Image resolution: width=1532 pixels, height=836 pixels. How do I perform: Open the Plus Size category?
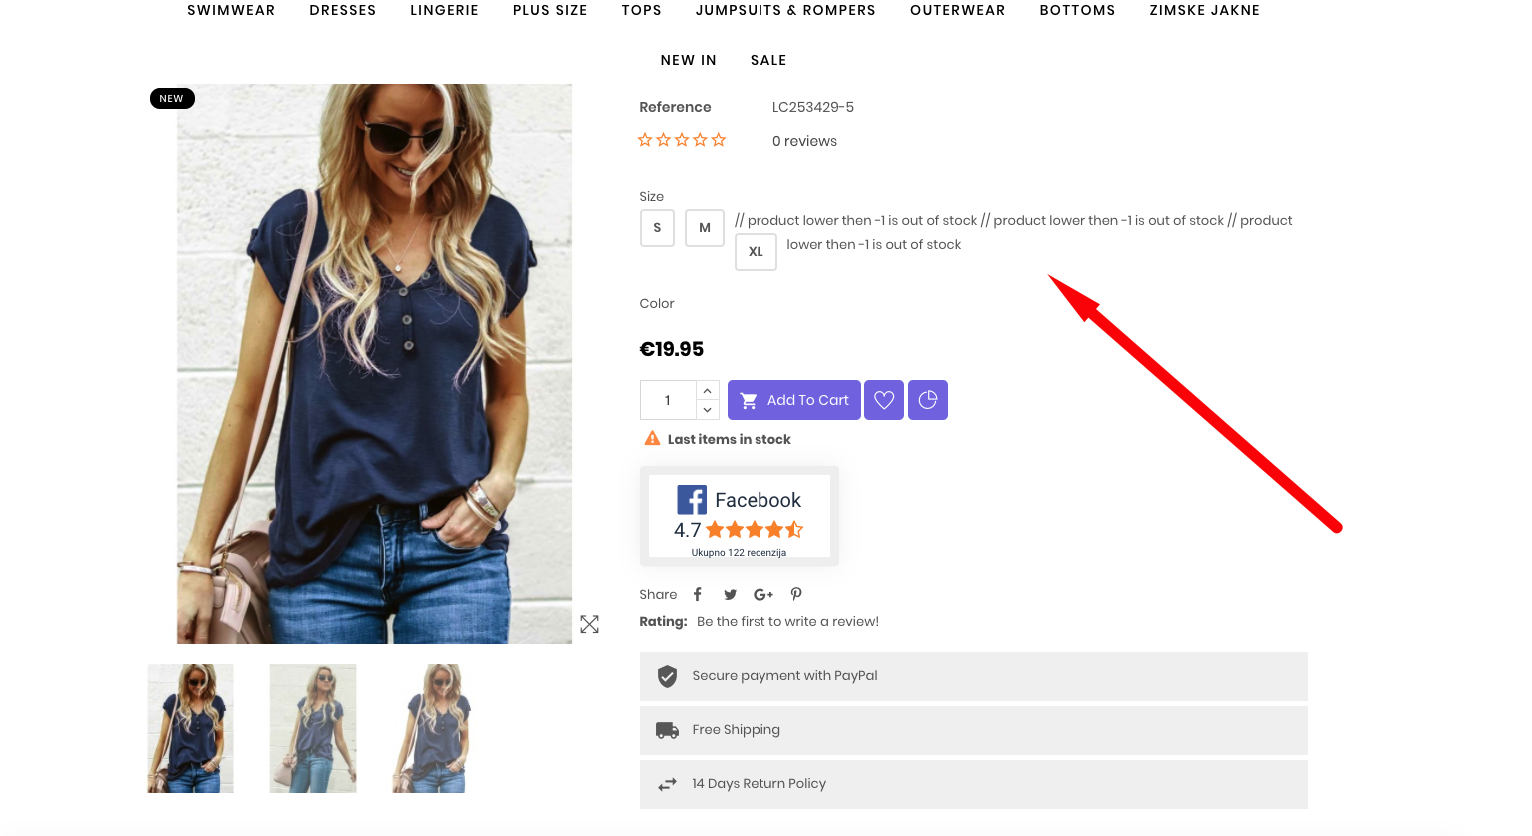coord(550,10)
